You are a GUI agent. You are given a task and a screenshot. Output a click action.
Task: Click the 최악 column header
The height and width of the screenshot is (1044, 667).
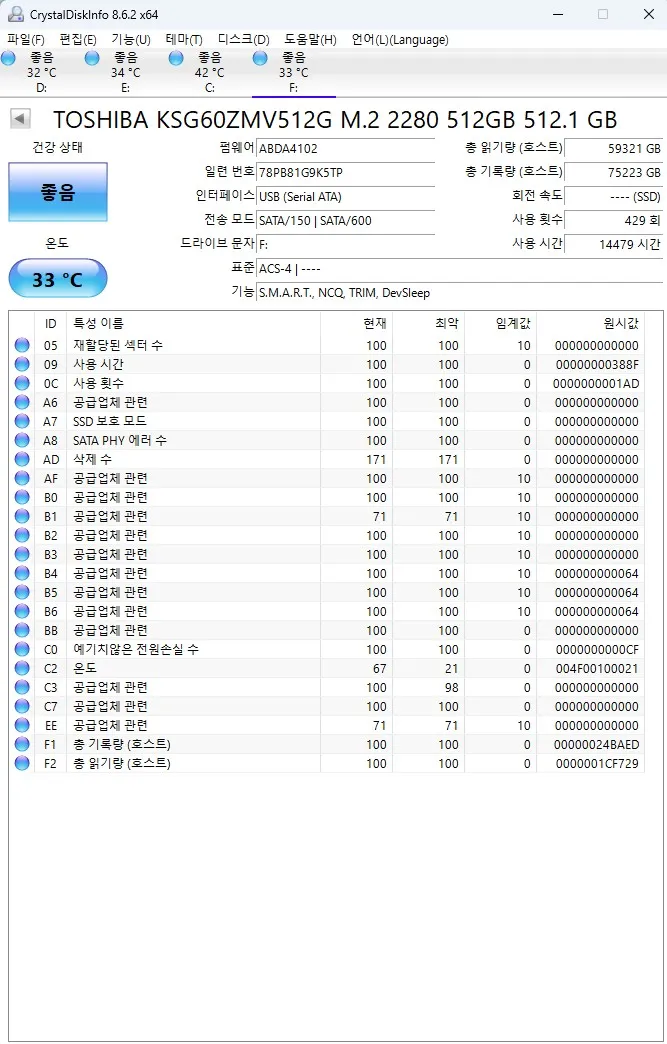coord(429,324)
